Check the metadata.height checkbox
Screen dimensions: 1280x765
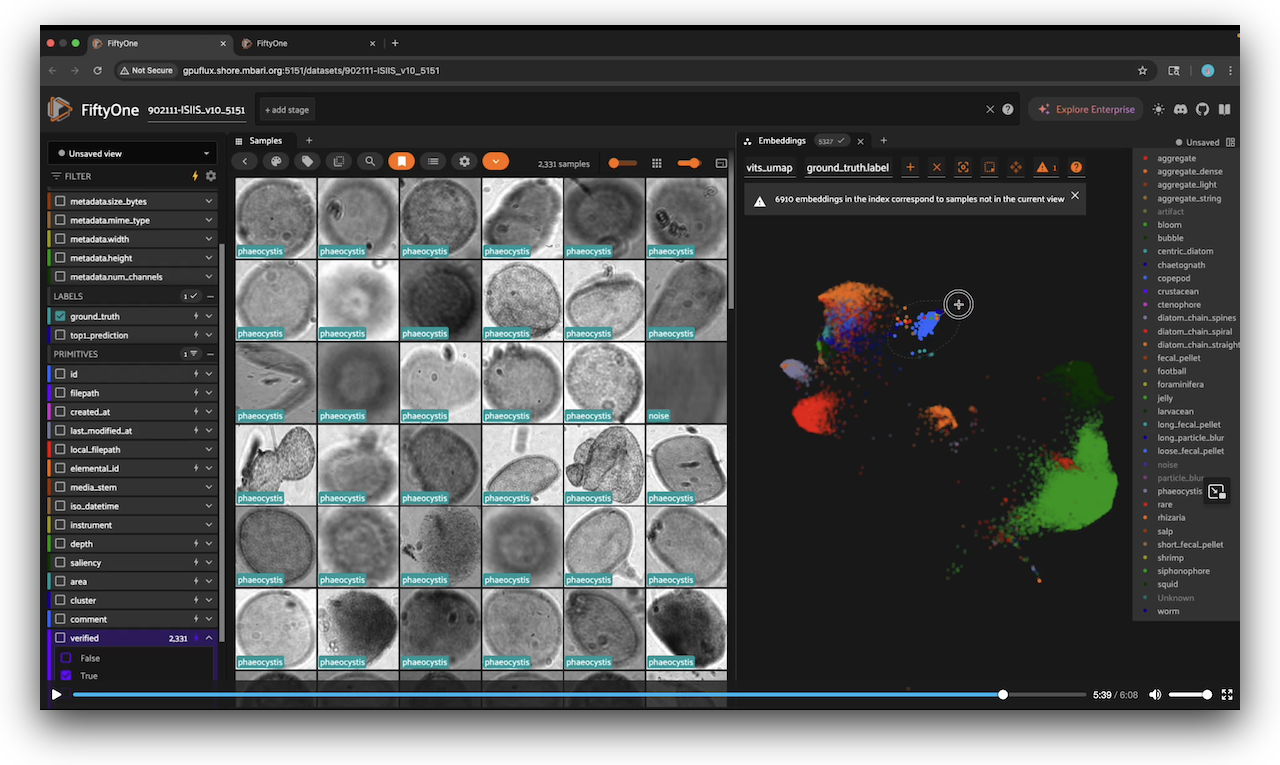(x=60, y=258)
